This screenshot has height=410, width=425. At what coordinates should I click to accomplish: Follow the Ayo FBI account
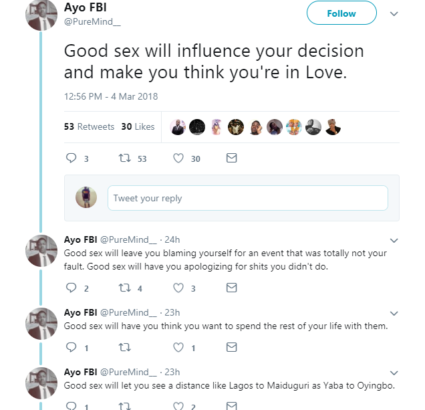[x=342, y=13]
